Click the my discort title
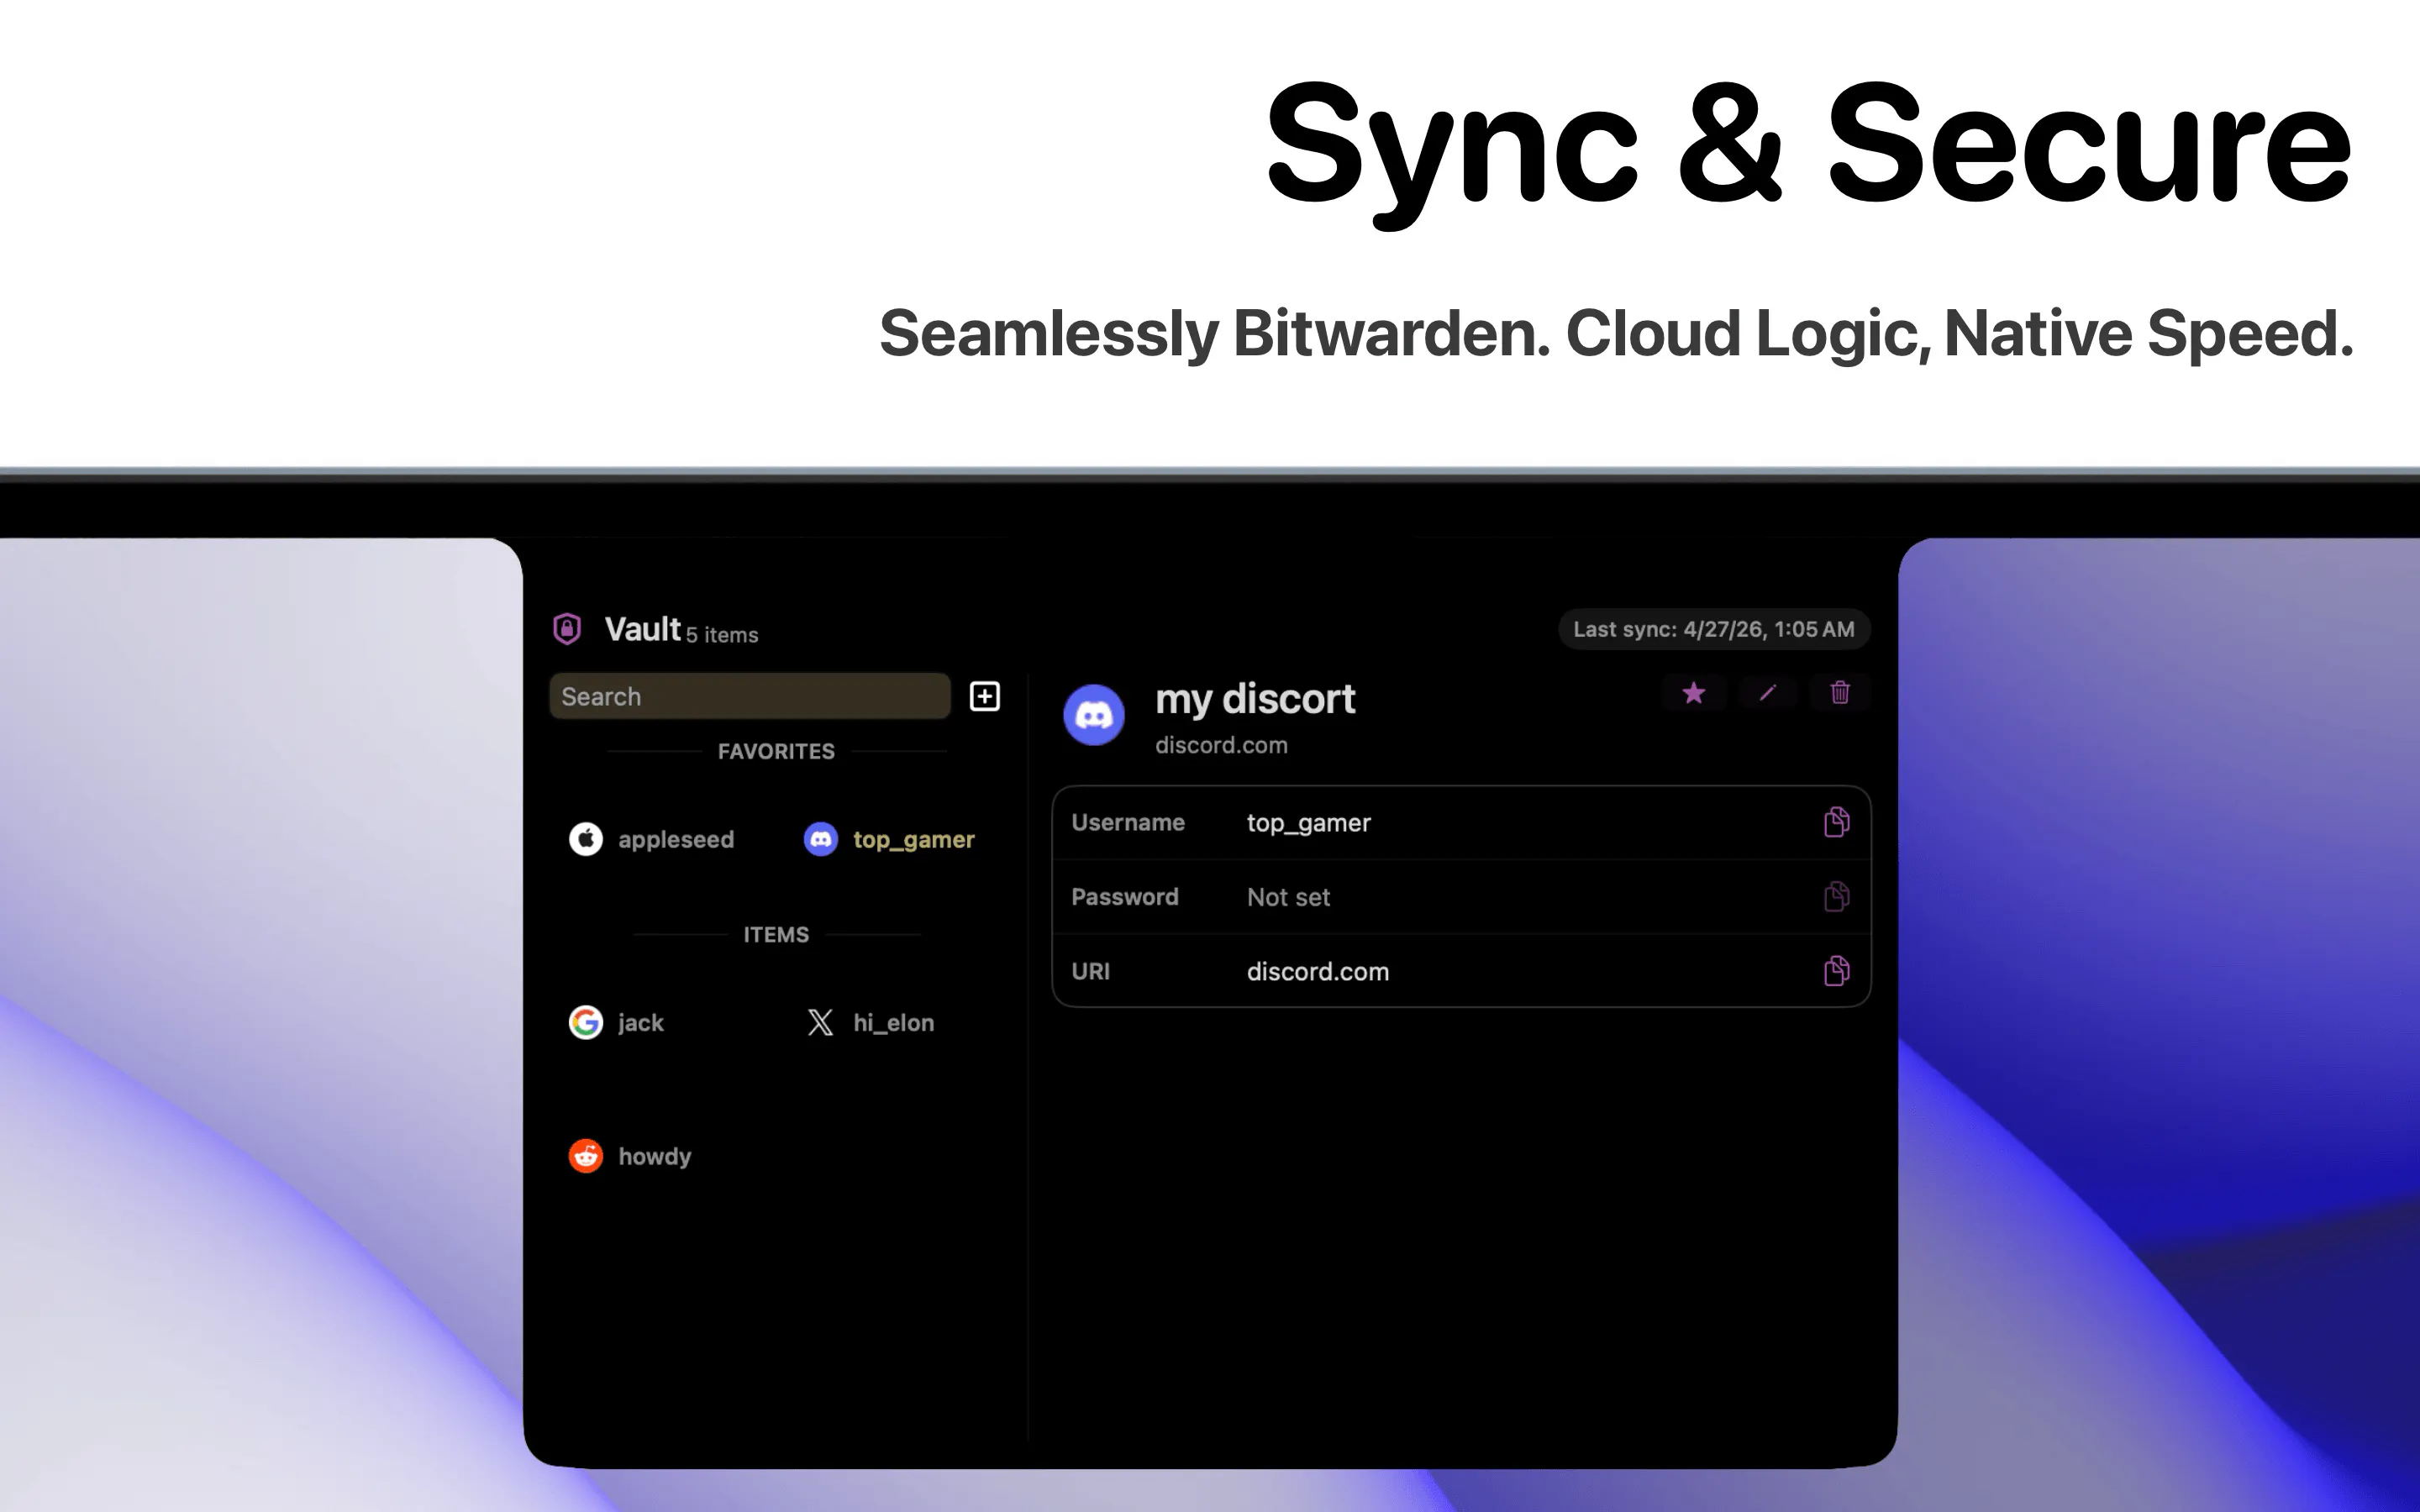2420x1512 pixels. coord(1255,699)
